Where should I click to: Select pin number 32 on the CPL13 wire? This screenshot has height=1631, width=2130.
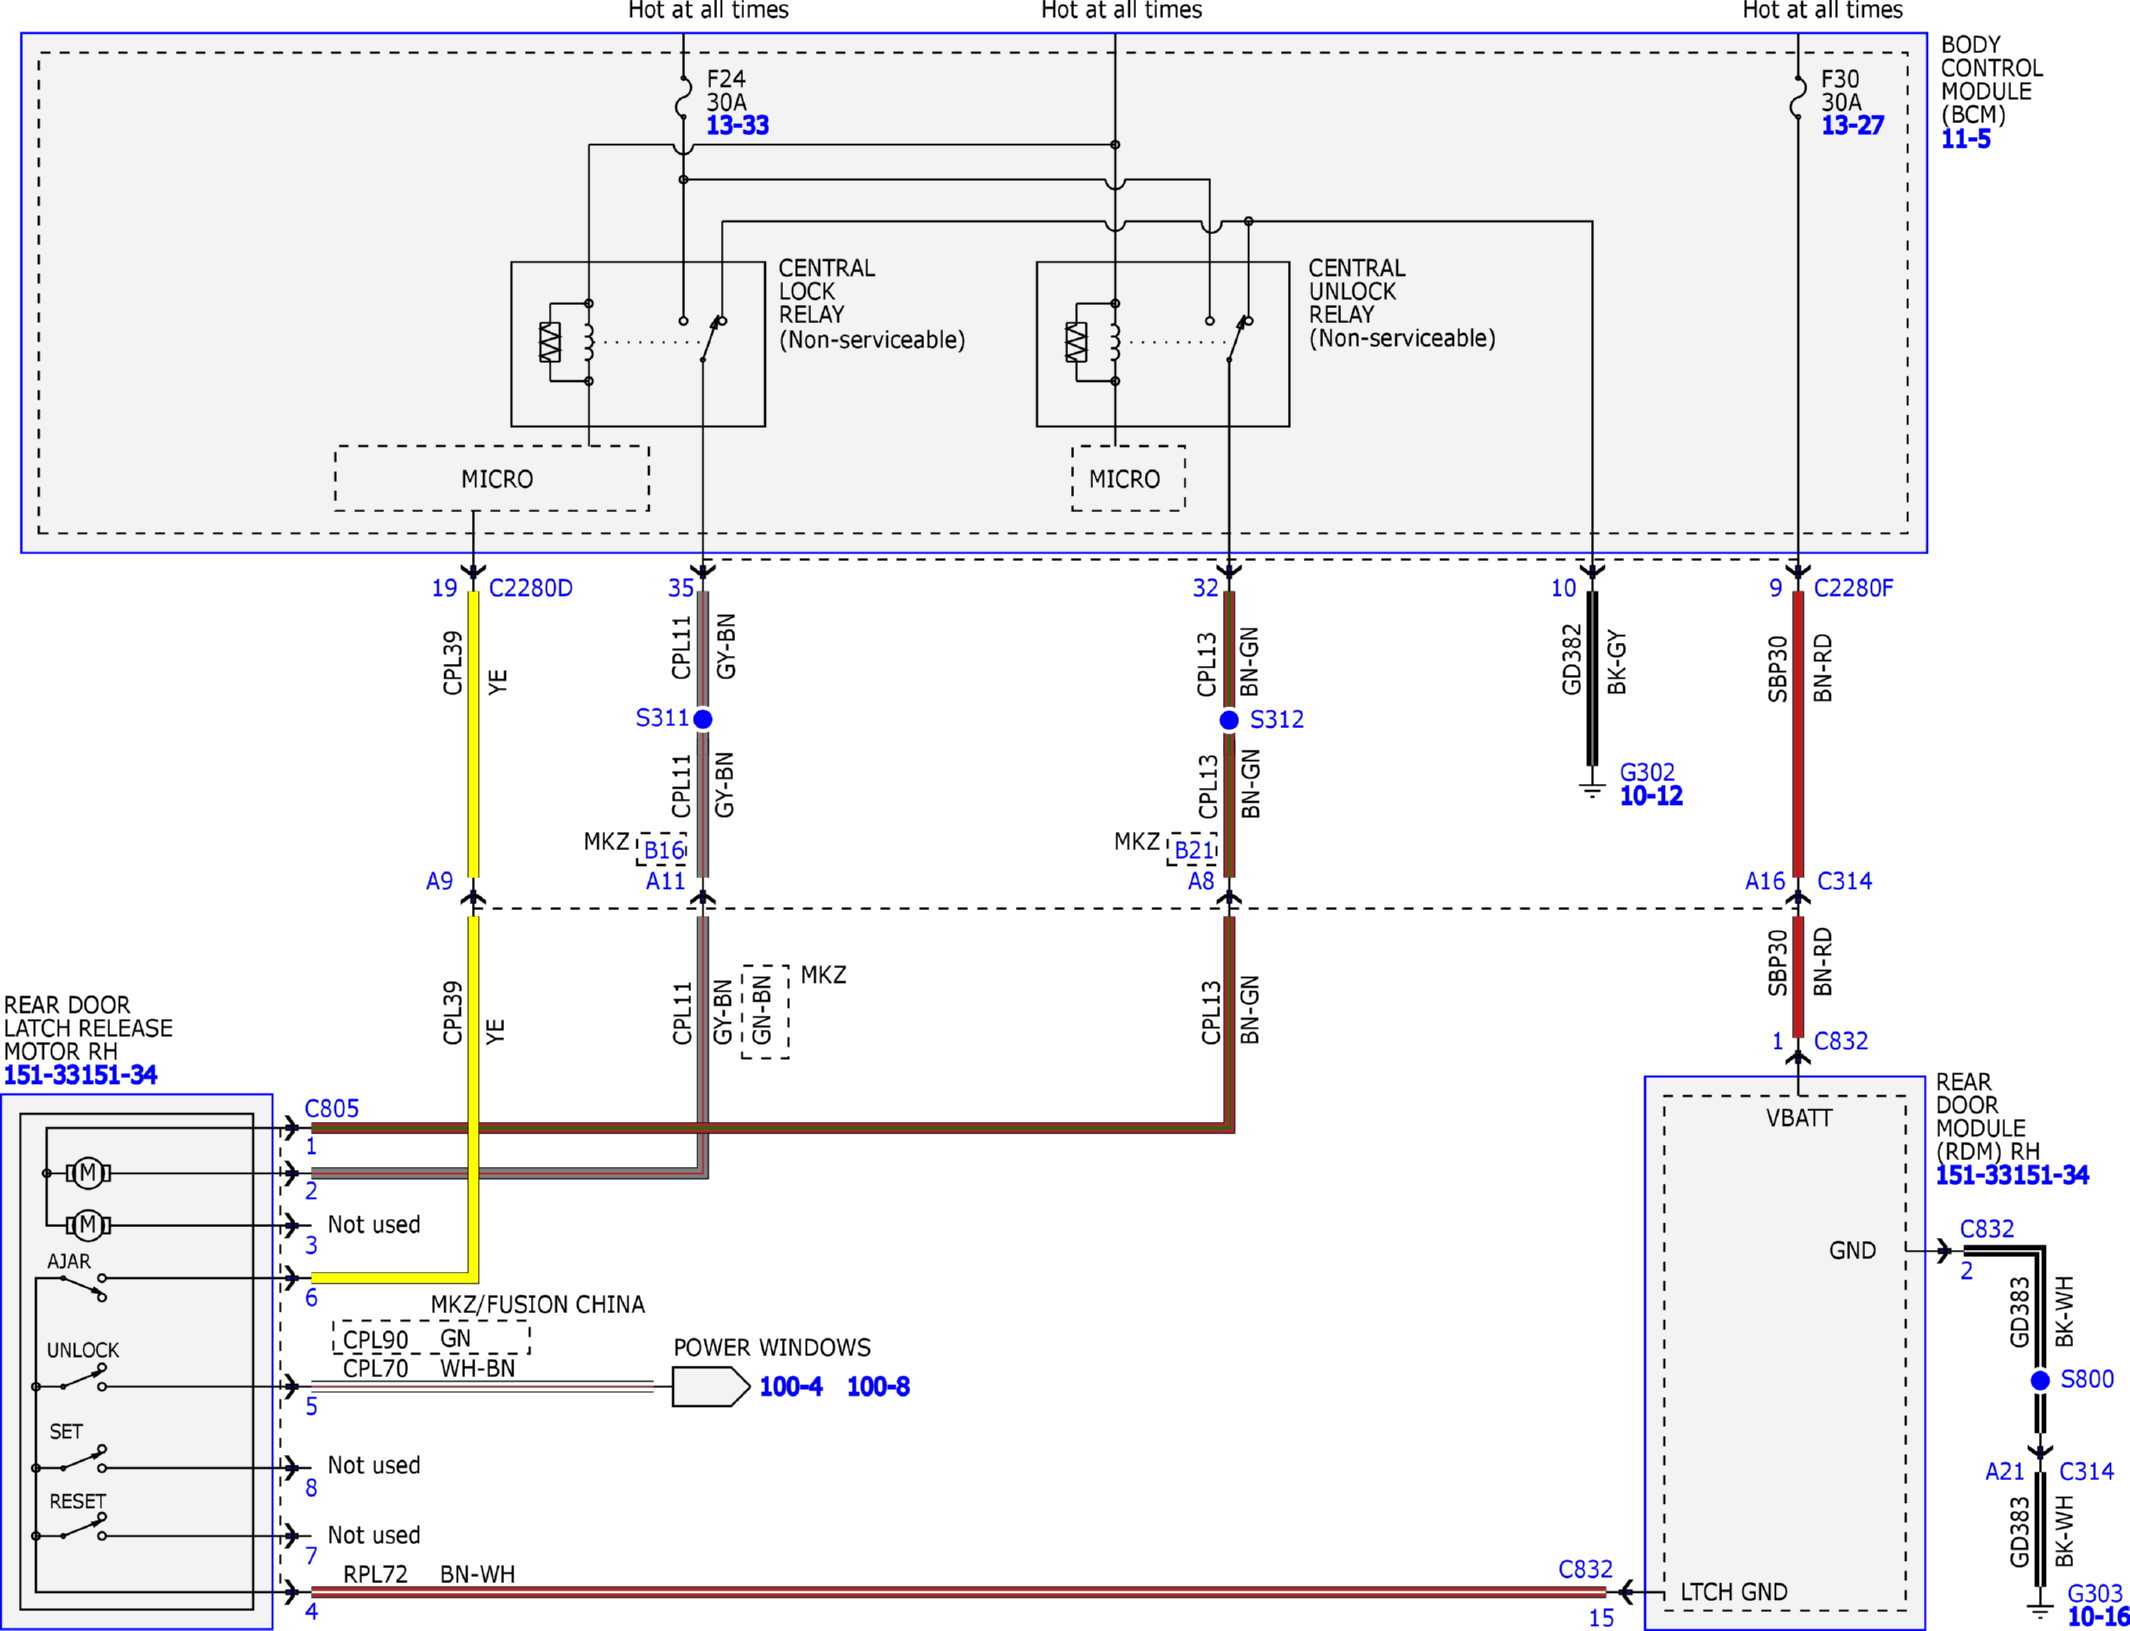[x=1206, y=588]
